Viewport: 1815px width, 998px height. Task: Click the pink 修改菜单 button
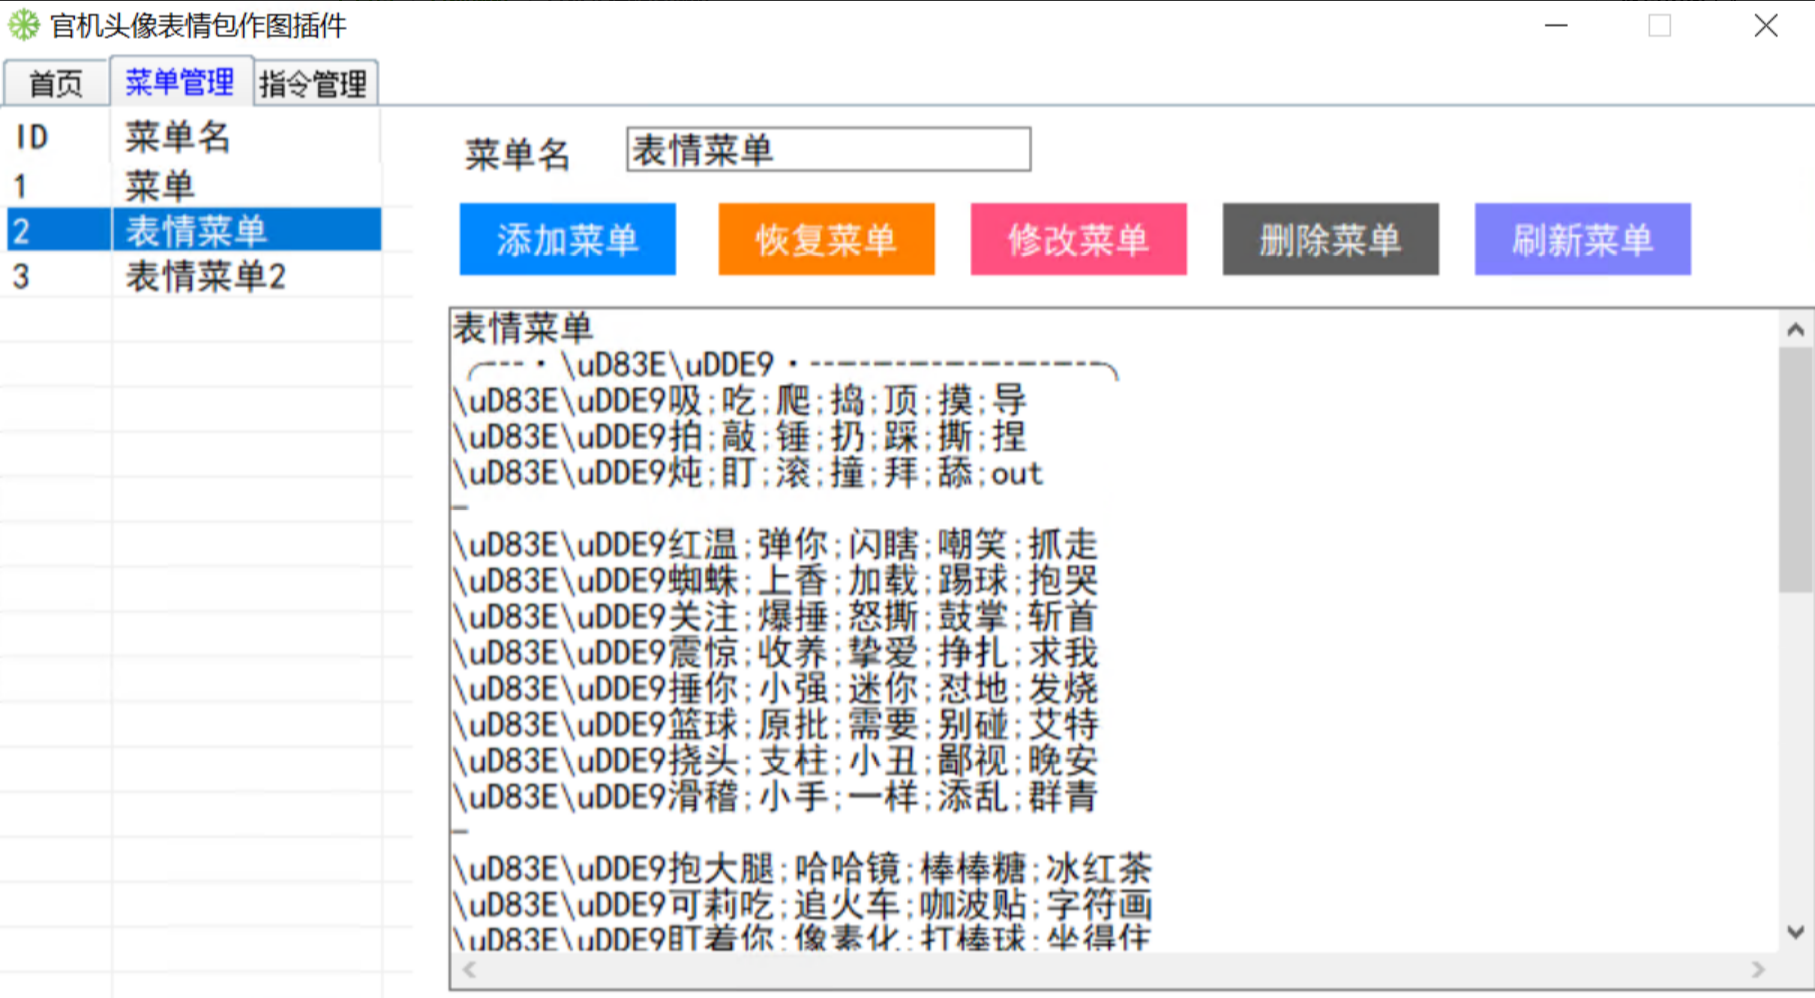pyautogui.click(x=1078, y=240)
